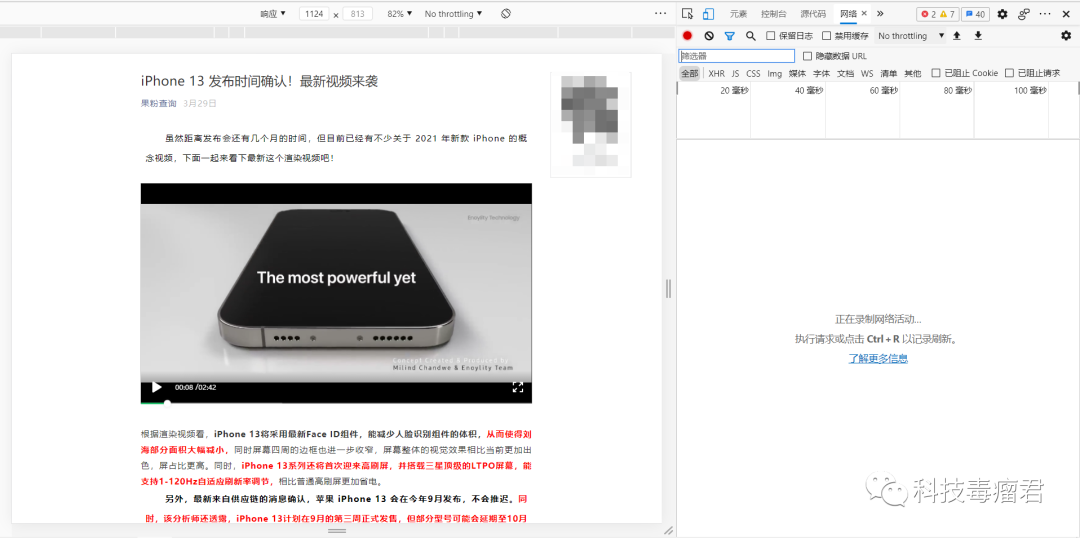This screenshot has width=1080, height=538.
Task: Click the 60 毫秒 timeline label
Action: pyautogui.click(x=884, y=90)
